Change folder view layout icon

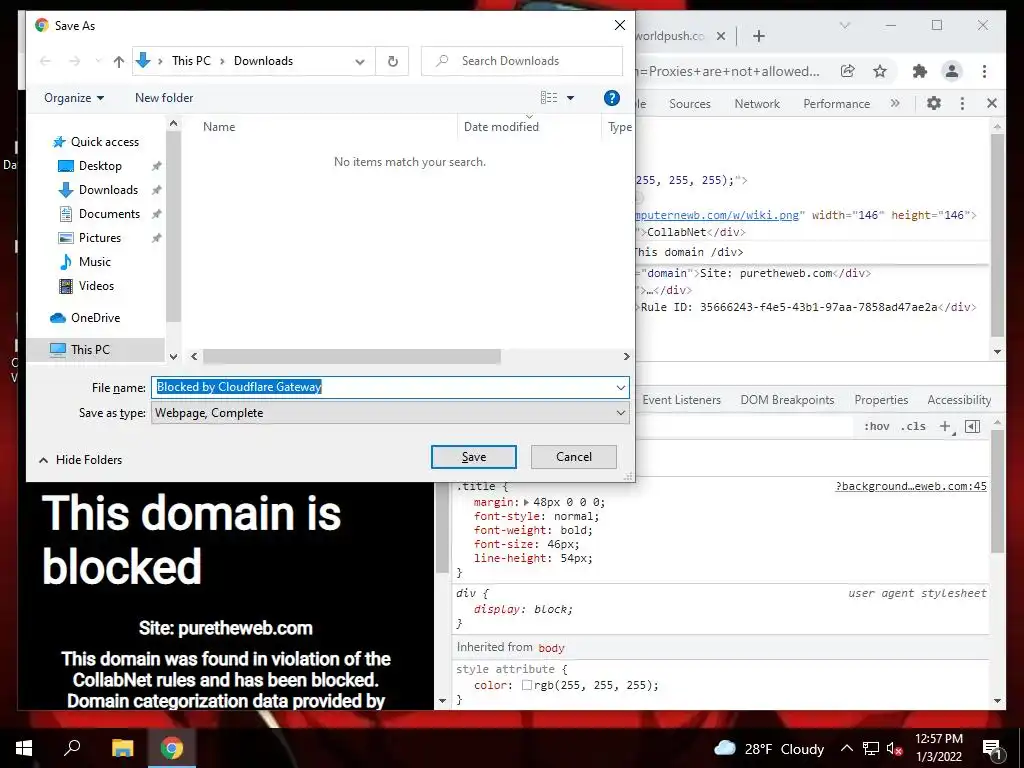pyautogui.click(x=549, y=98)
